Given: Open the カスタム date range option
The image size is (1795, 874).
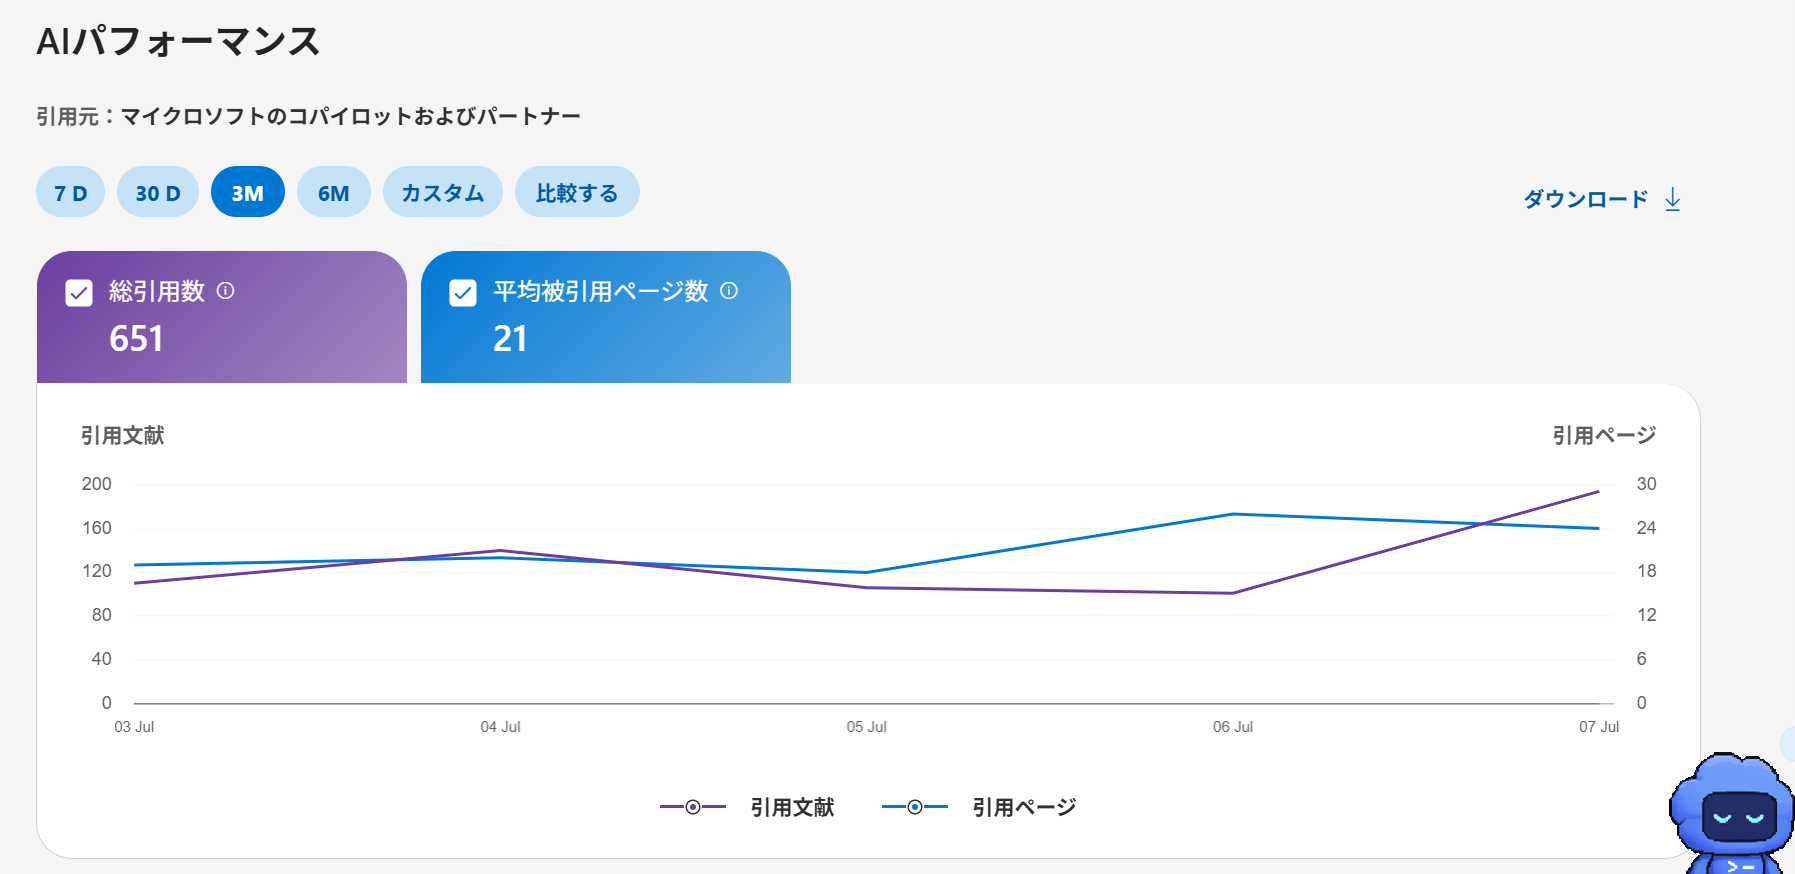Looking at the screenshot, I should point(443,192).
